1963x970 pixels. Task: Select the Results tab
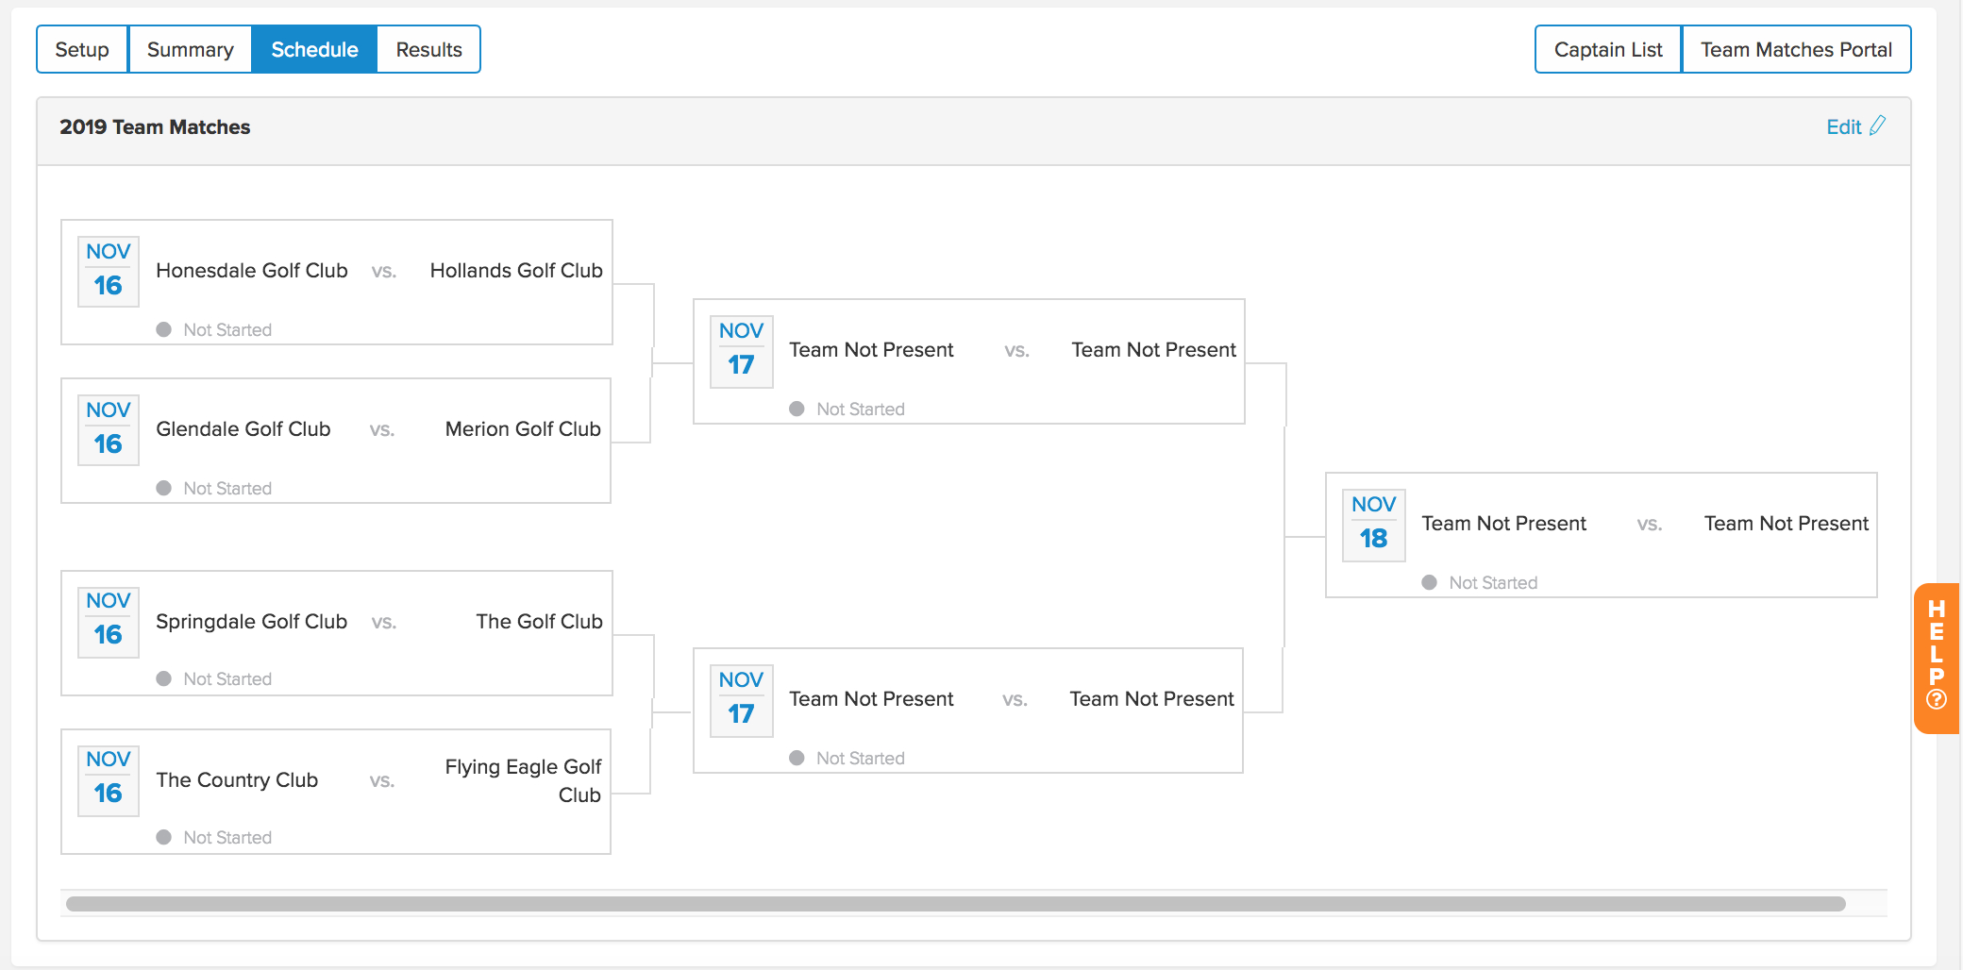428,48
